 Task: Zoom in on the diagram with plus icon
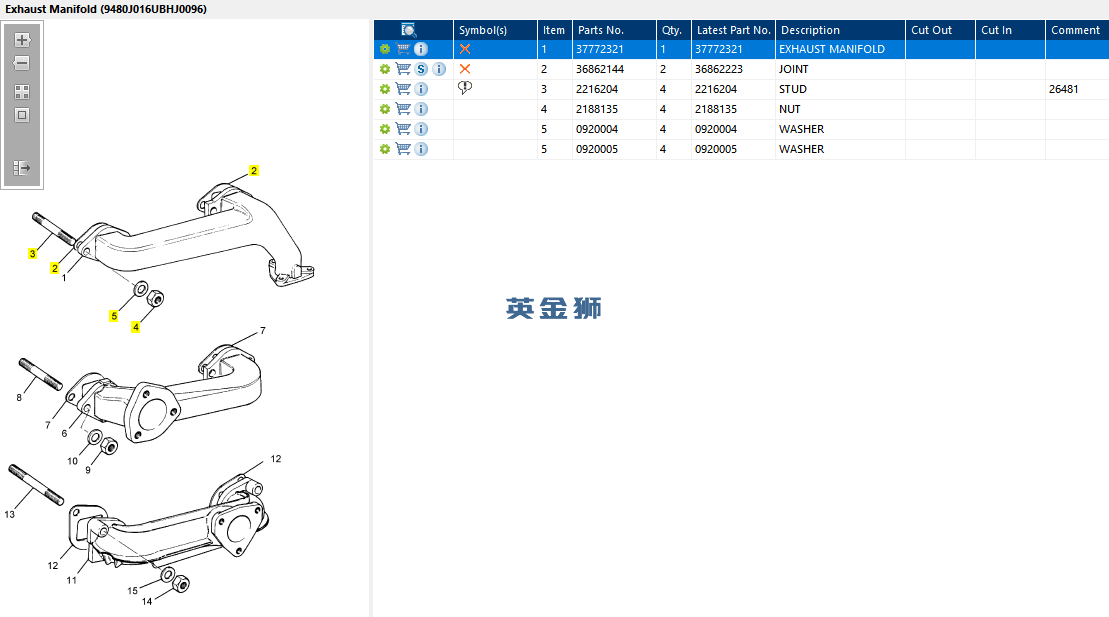point(22,40)
